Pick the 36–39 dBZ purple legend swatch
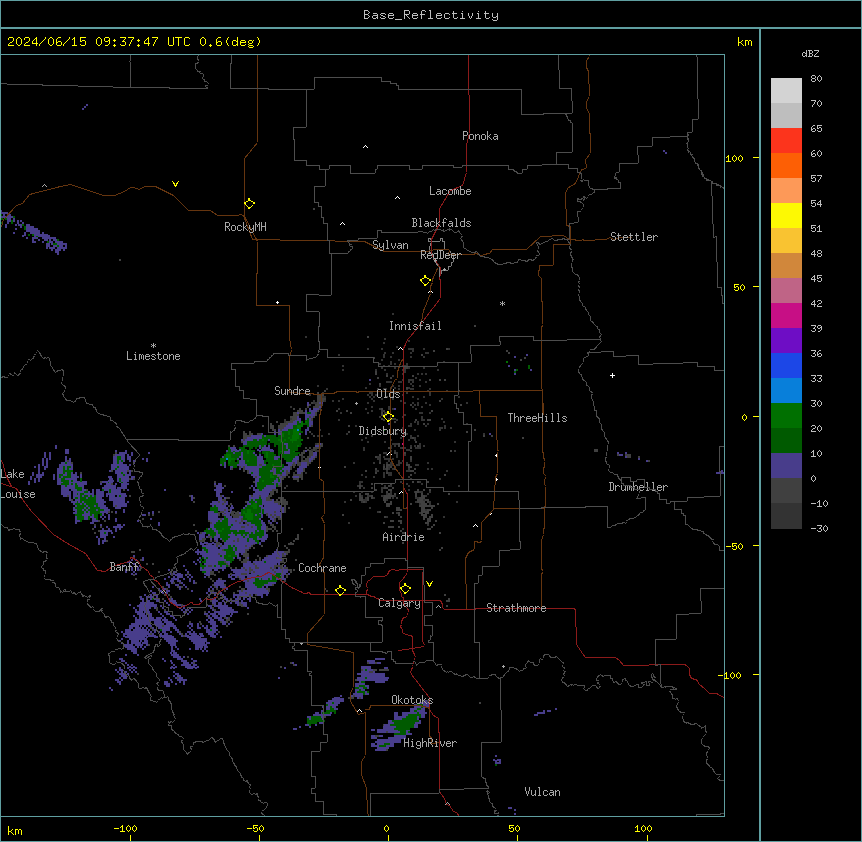This screenshot has height=842, width=862. [x=786, y=340]
